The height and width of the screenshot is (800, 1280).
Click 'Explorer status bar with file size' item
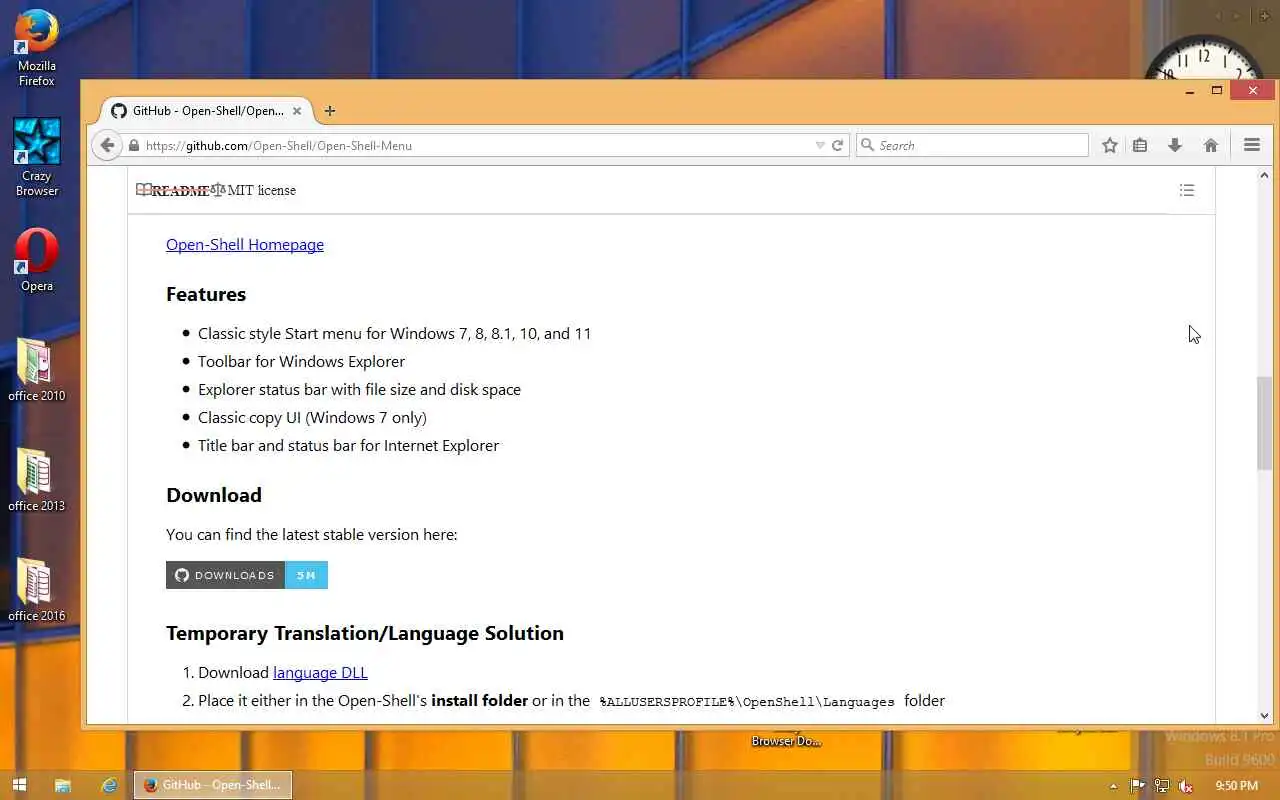pos(359,389)
